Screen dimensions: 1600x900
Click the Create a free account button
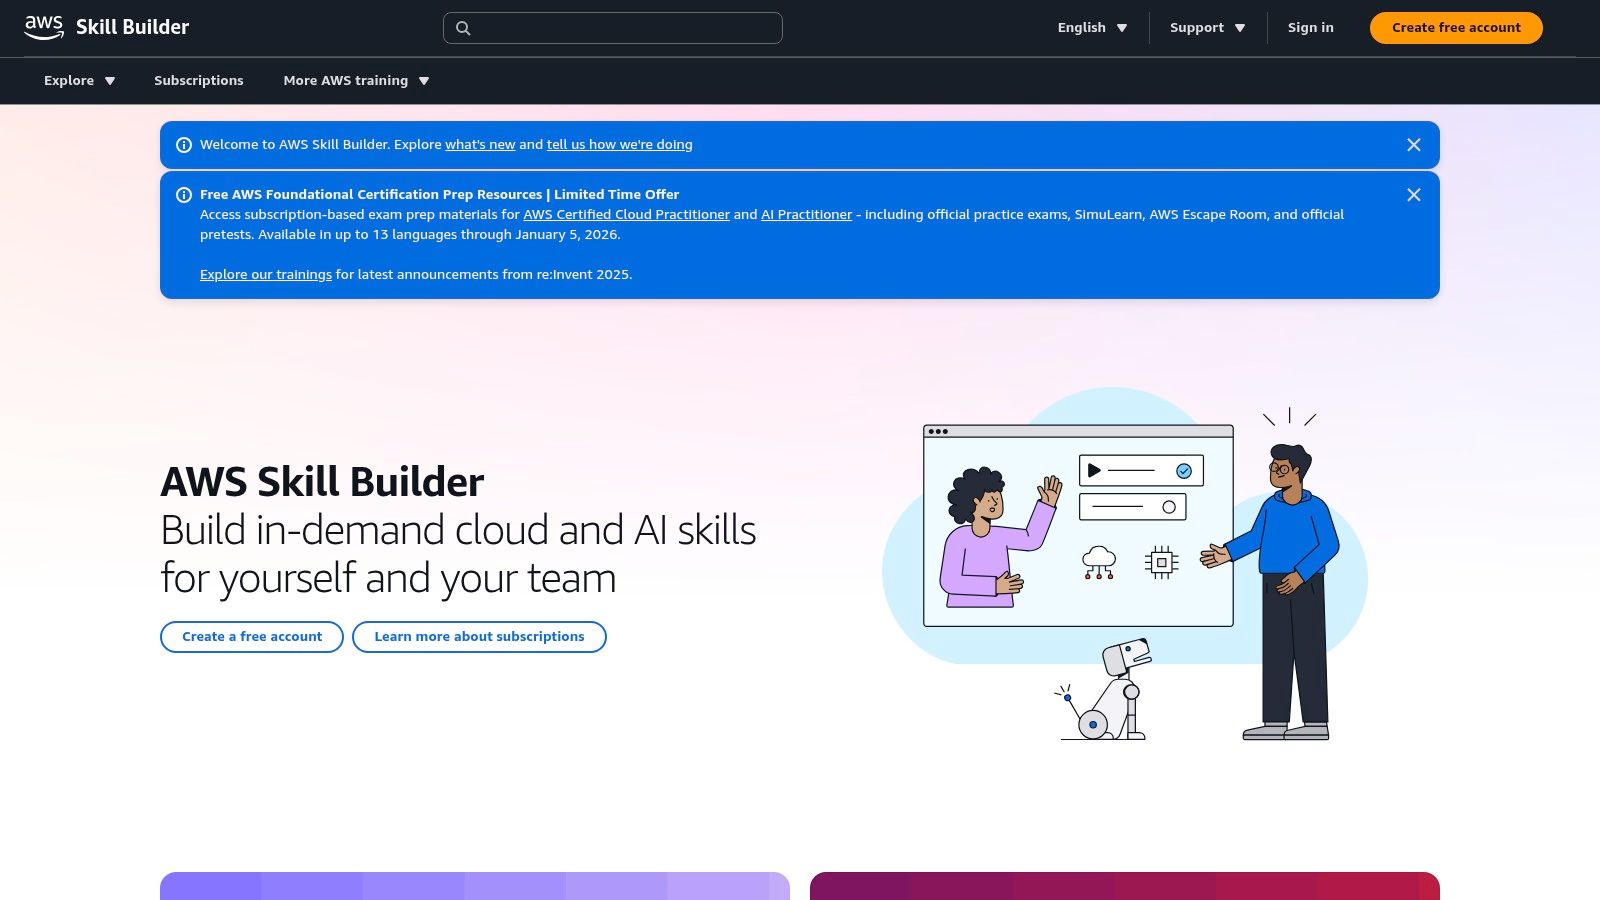pyautogui.click(x=251, y=636)
